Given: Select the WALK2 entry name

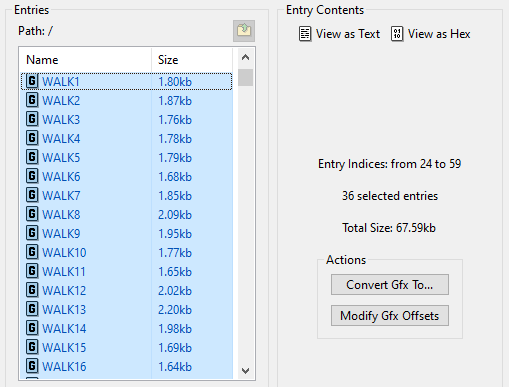Looking at the screenshot, I should [61, 101].
